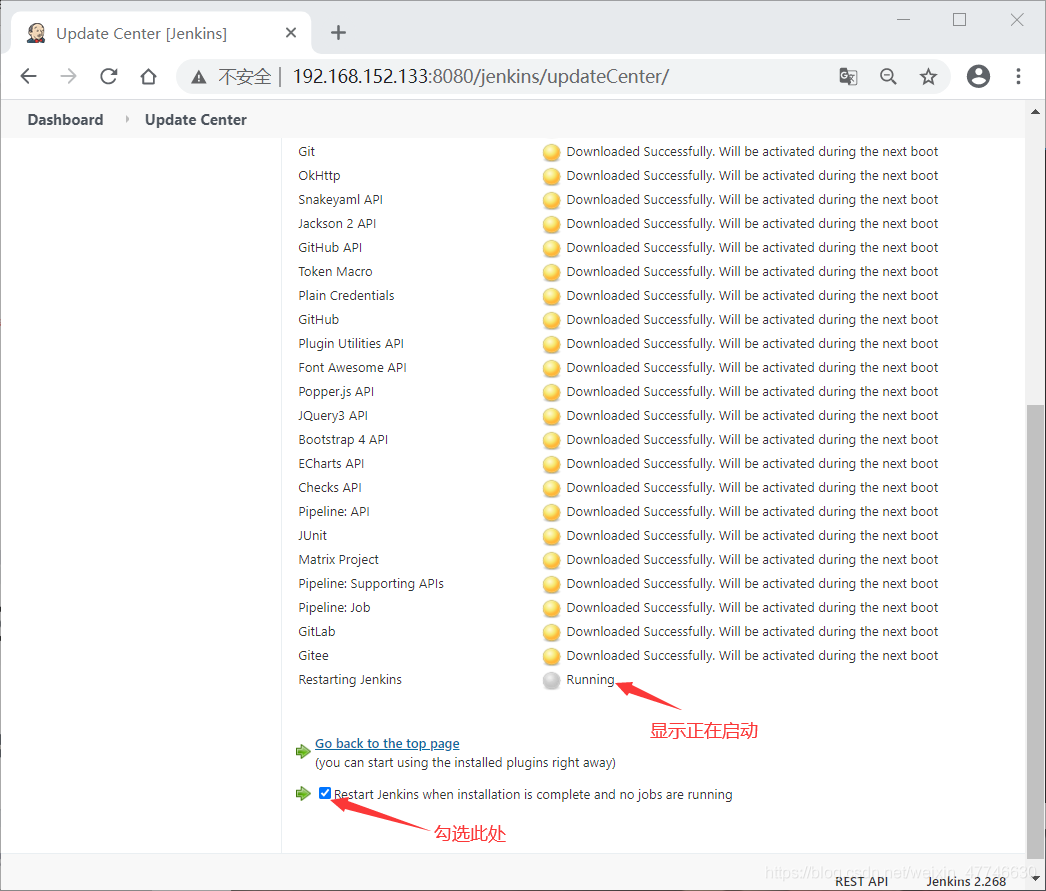Focus the address bar URL
The height and width of the screenshot is (891, 1046).
coord(480,77)
